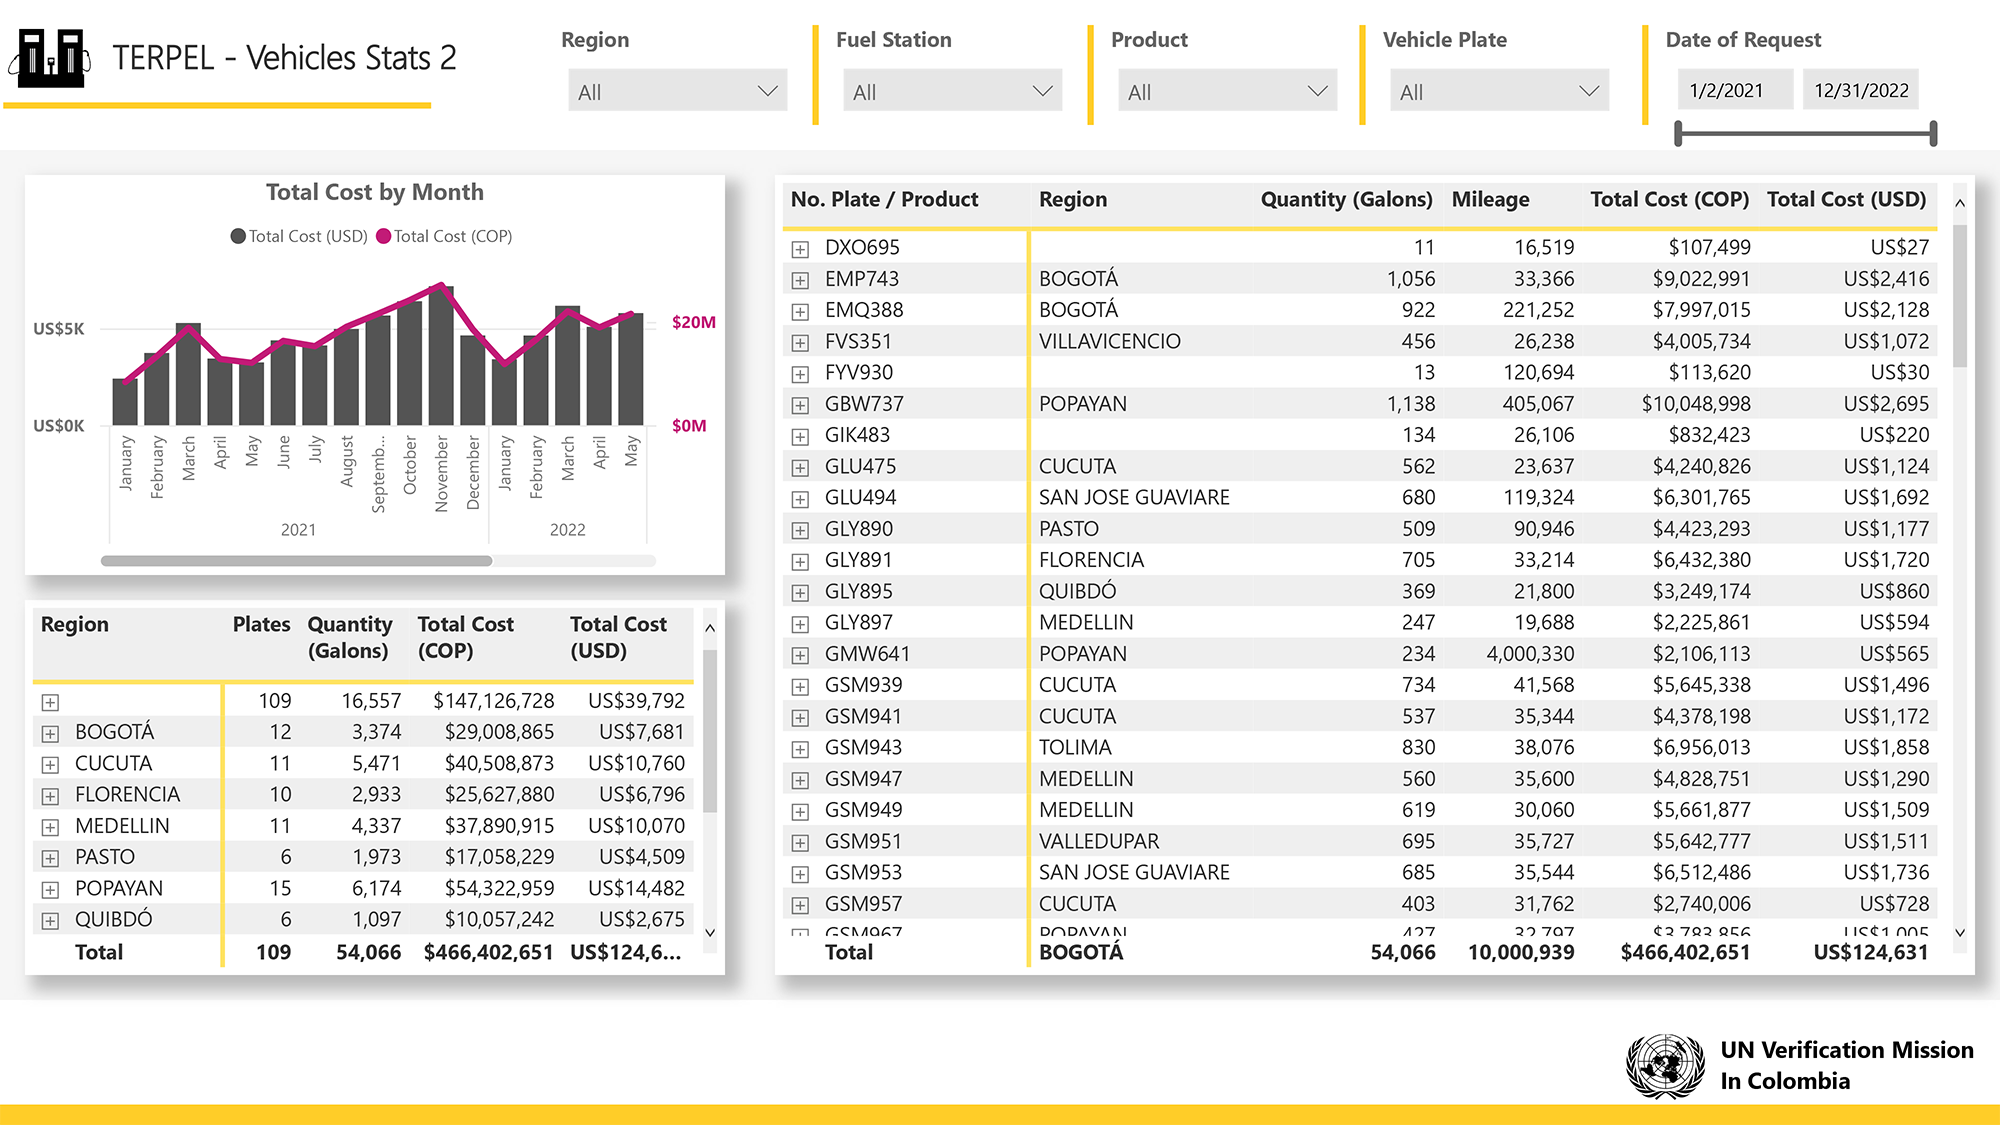This screenshot has height=1125, width=2000.
Task: Expand plate GSM947 row
Action: click(800, 779)
